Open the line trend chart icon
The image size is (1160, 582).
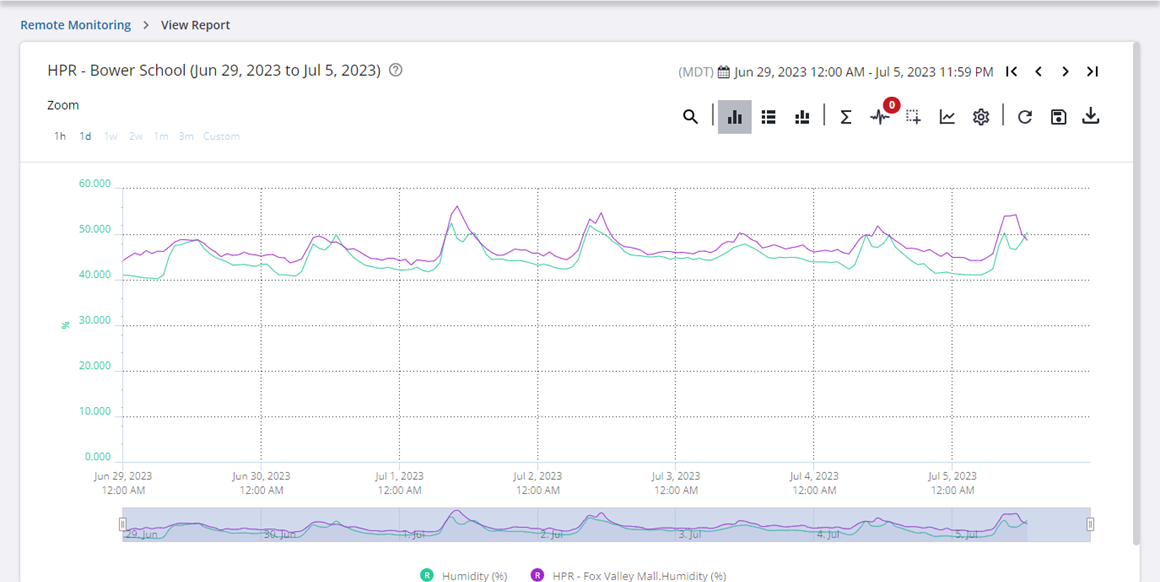tap(947, 117)
